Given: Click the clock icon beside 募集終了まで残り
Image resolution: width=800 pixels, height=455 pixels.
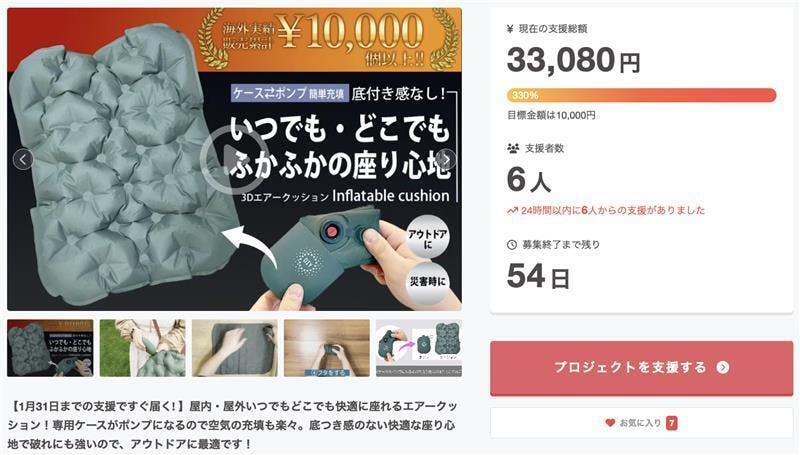Looking at the screenshot, I should pyautogui.click(x=512, y=244).
